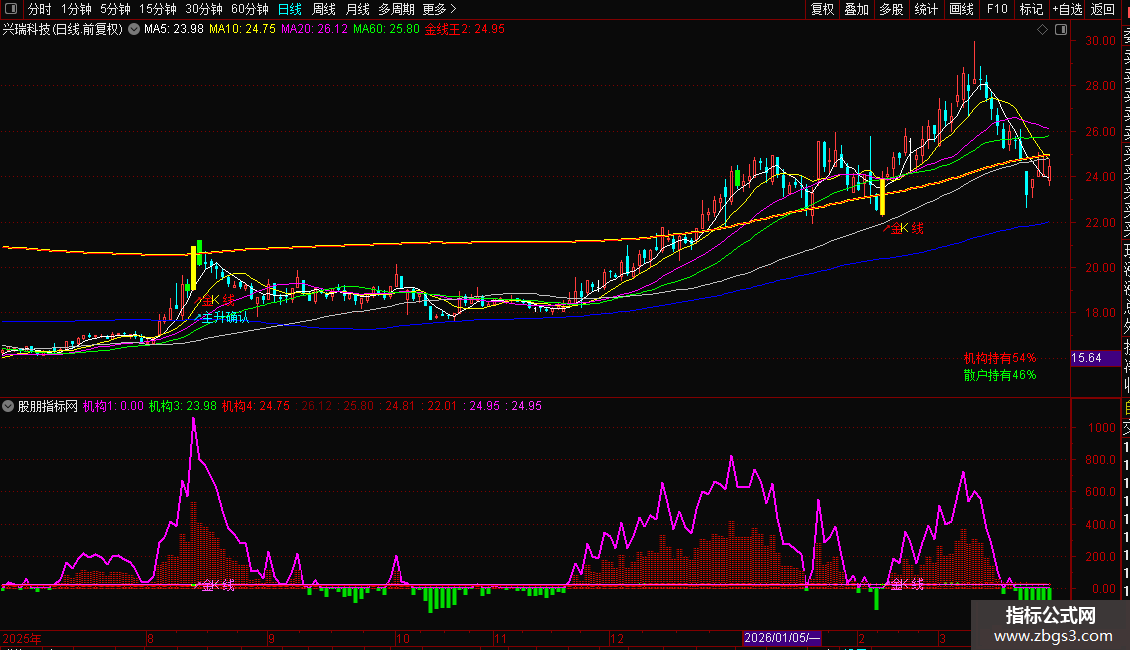The width and height of the screenshot is (1130, 650).
Task: Click the 统计 statistics button
Action: (x=926, y=9)
